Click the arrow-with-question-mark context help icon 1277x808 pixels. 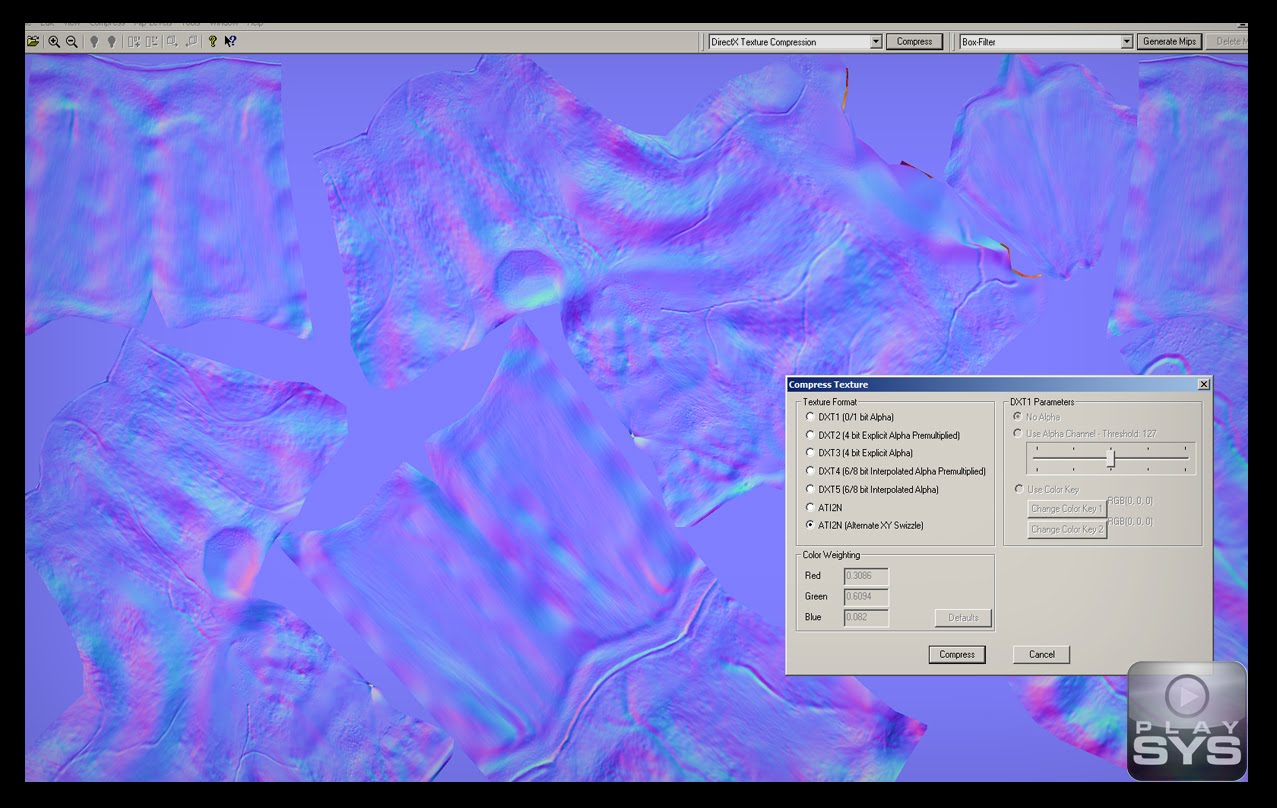click(x=230, y=42)
